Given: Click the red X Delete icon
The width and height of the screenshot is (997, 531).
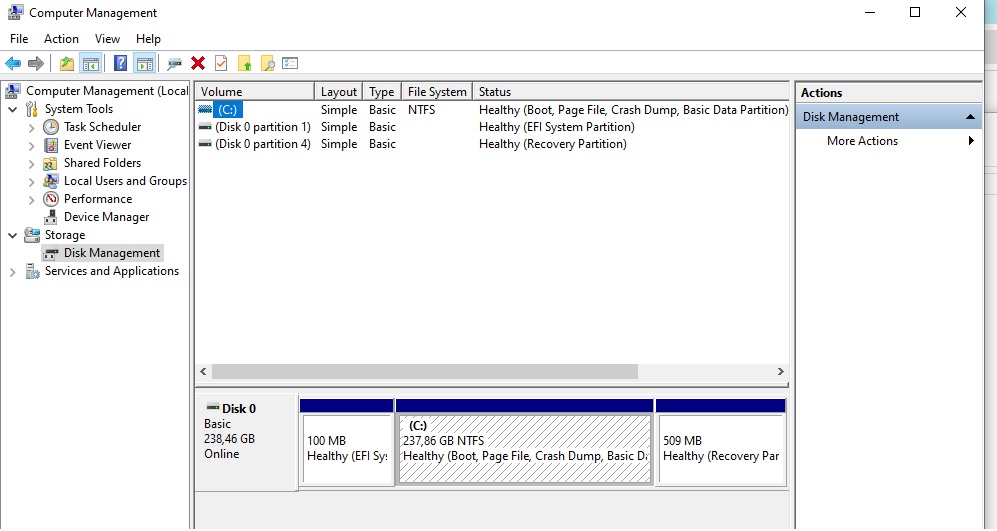Looking at the screenshot, I should 198,64.
